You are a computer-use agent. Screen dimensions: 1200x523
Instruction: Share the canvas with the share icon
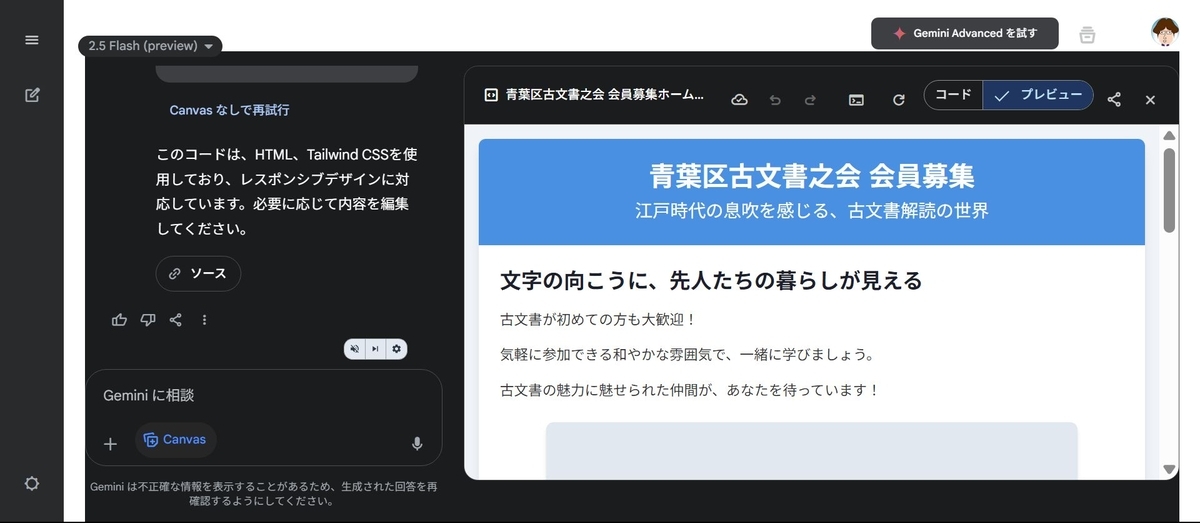1114,100
